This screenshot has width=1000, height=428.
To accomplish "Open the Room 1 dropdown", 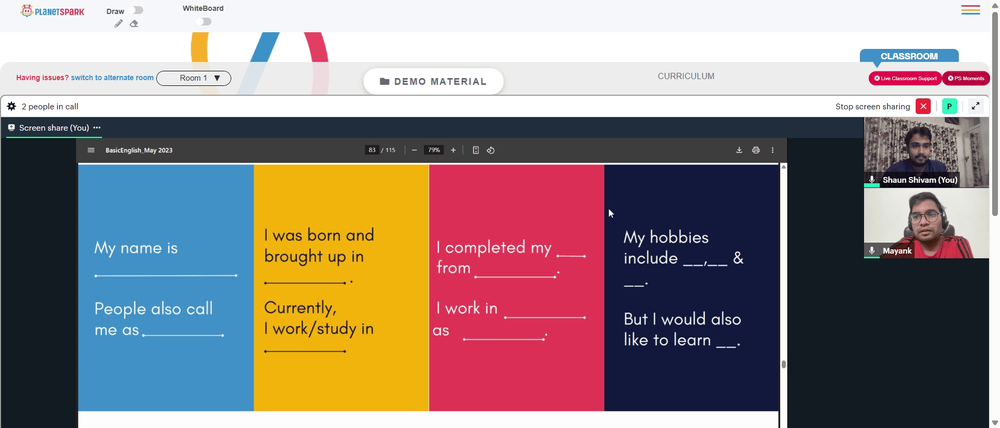I will point(194,78).
